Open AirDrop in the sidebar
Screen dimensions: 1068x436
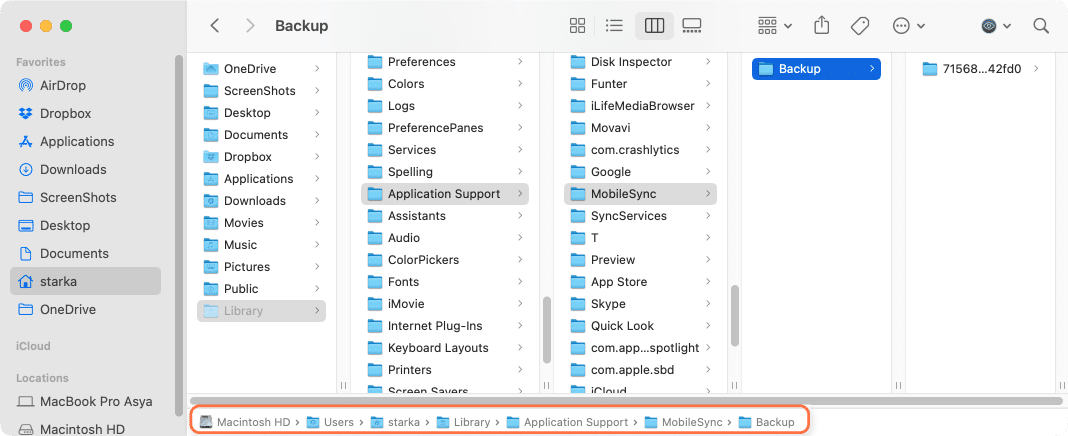[85, 86]
